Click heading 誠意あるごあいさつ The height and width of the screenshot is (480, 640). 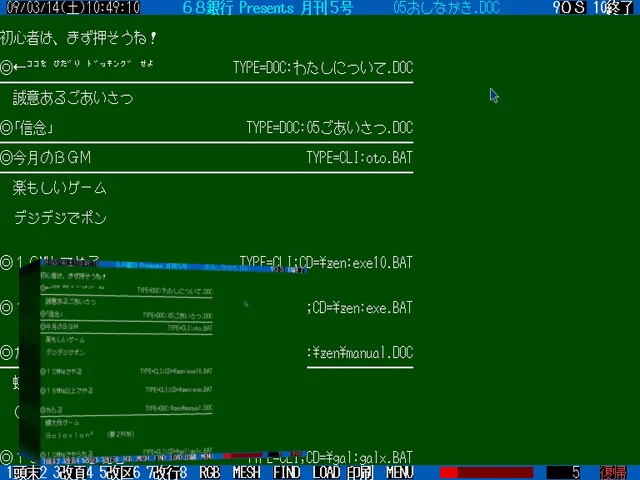[73, 98]
